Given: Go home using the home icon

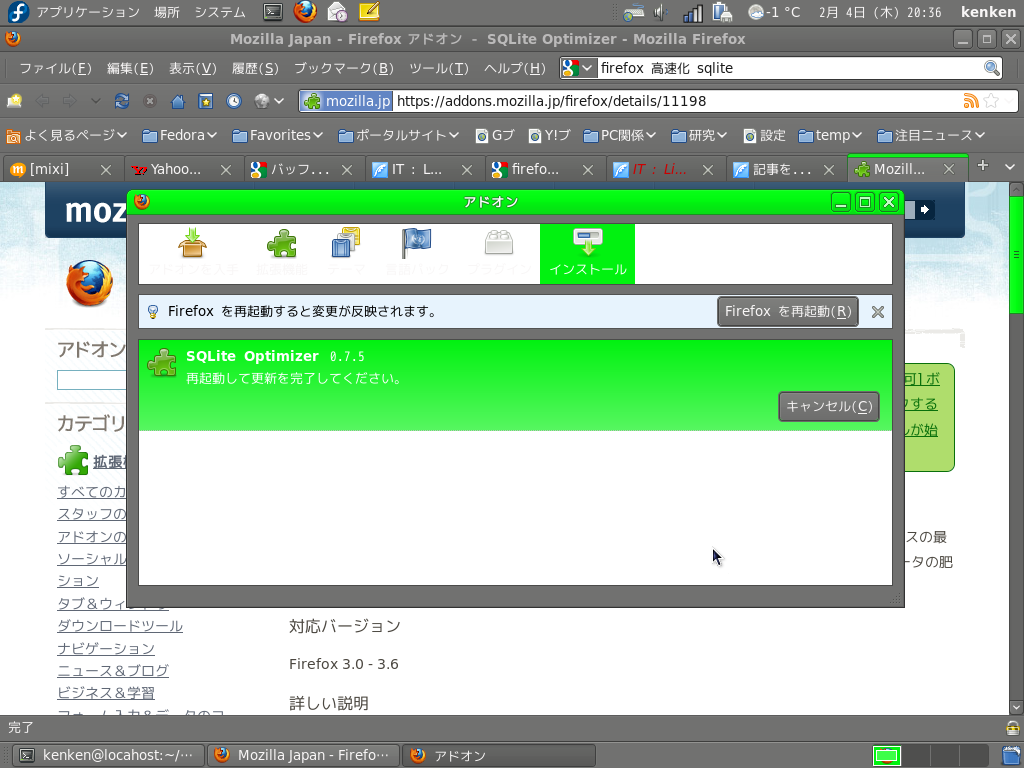Looking at the screenshot, I should [177, 100].
